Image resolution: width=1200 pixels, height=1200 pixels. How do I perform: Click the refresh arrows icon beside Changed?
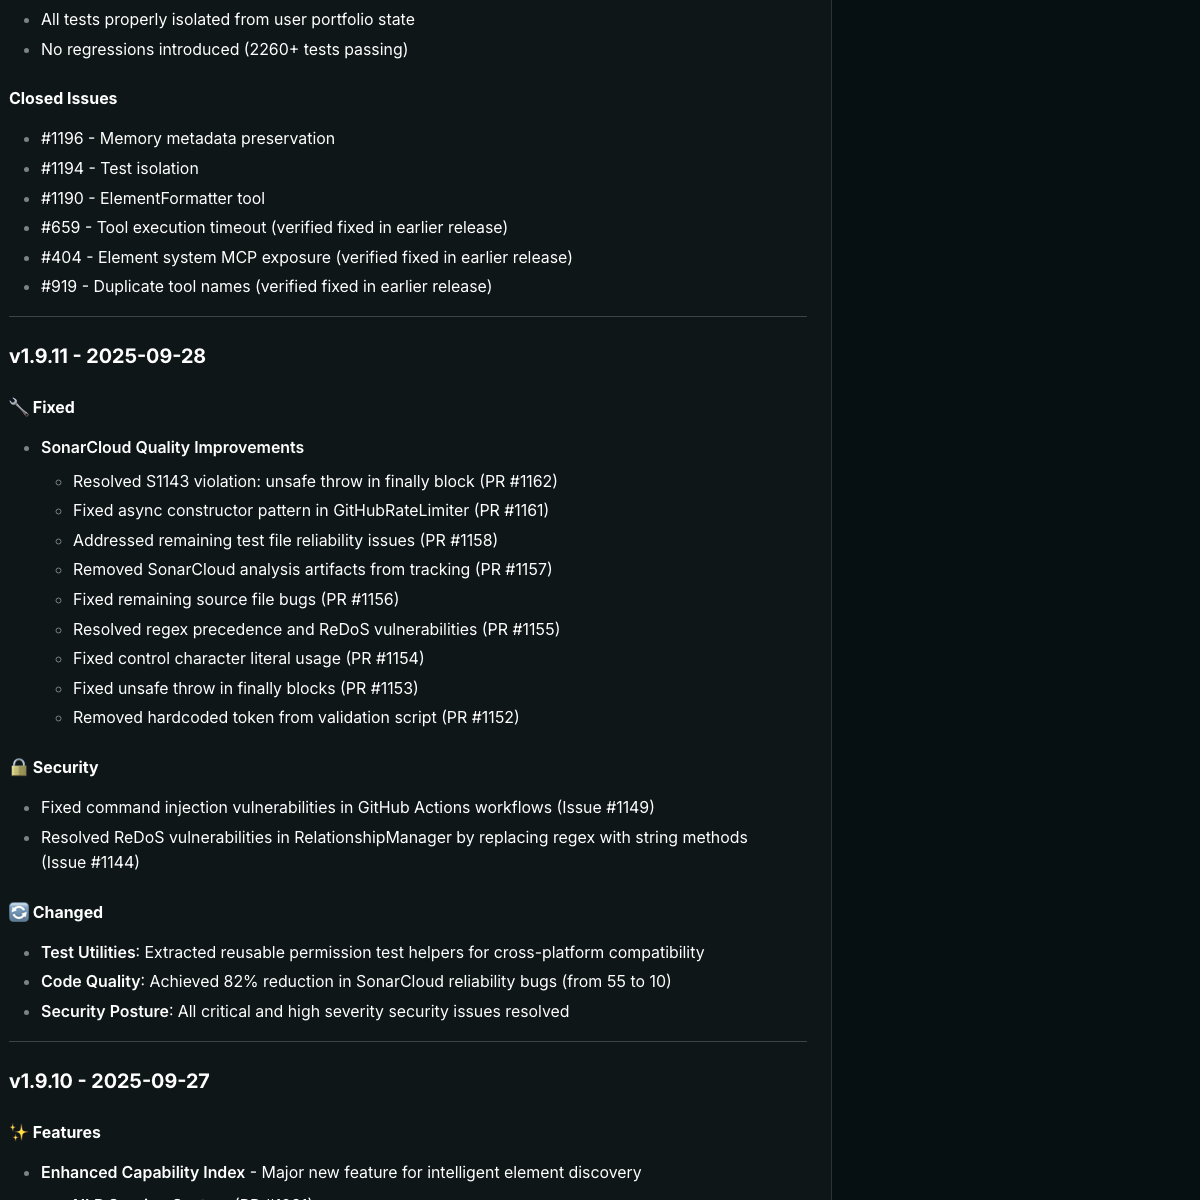coord(19,912)
